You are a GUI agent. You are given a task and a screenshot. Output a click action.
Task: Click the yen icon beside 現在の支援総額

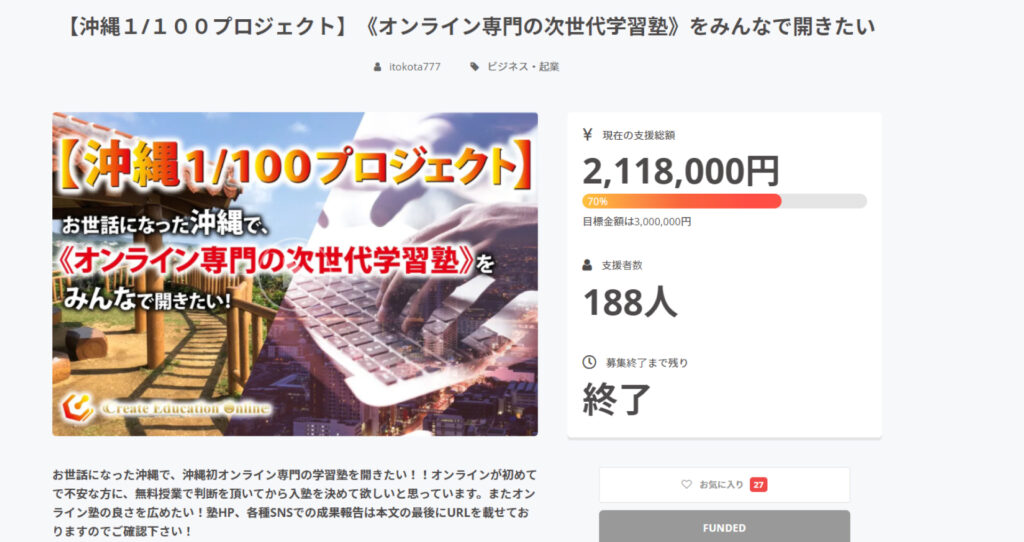pos(587,135)
